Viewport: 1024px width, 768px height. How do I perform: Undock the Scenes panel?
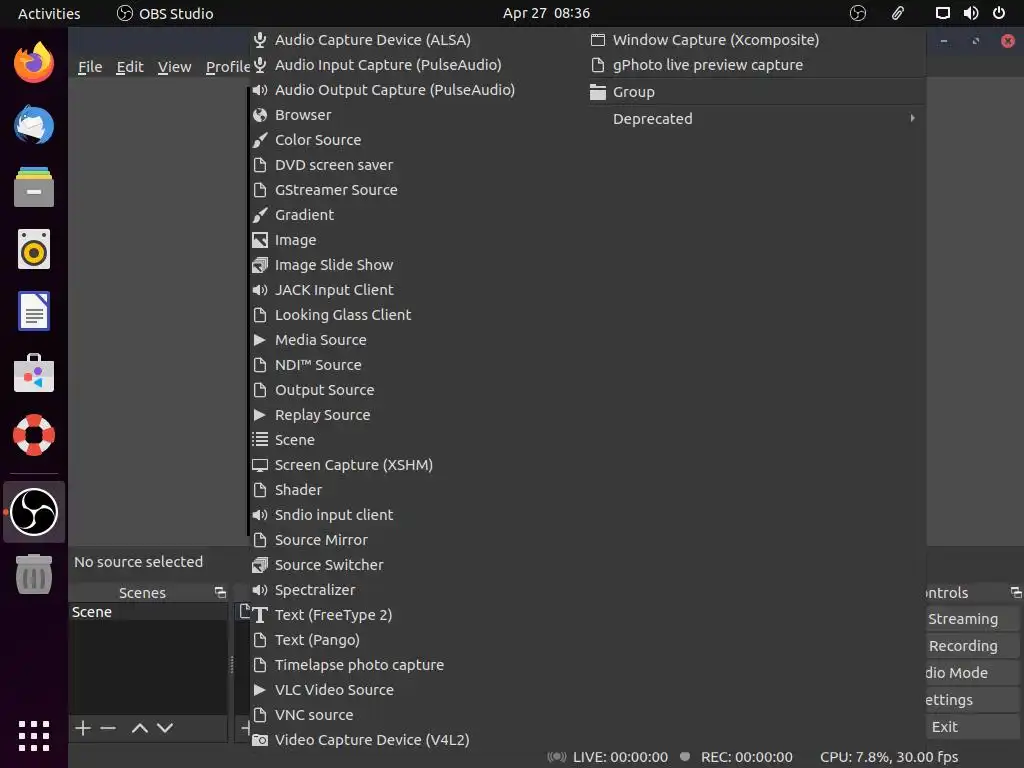click(x=220, y=592)
